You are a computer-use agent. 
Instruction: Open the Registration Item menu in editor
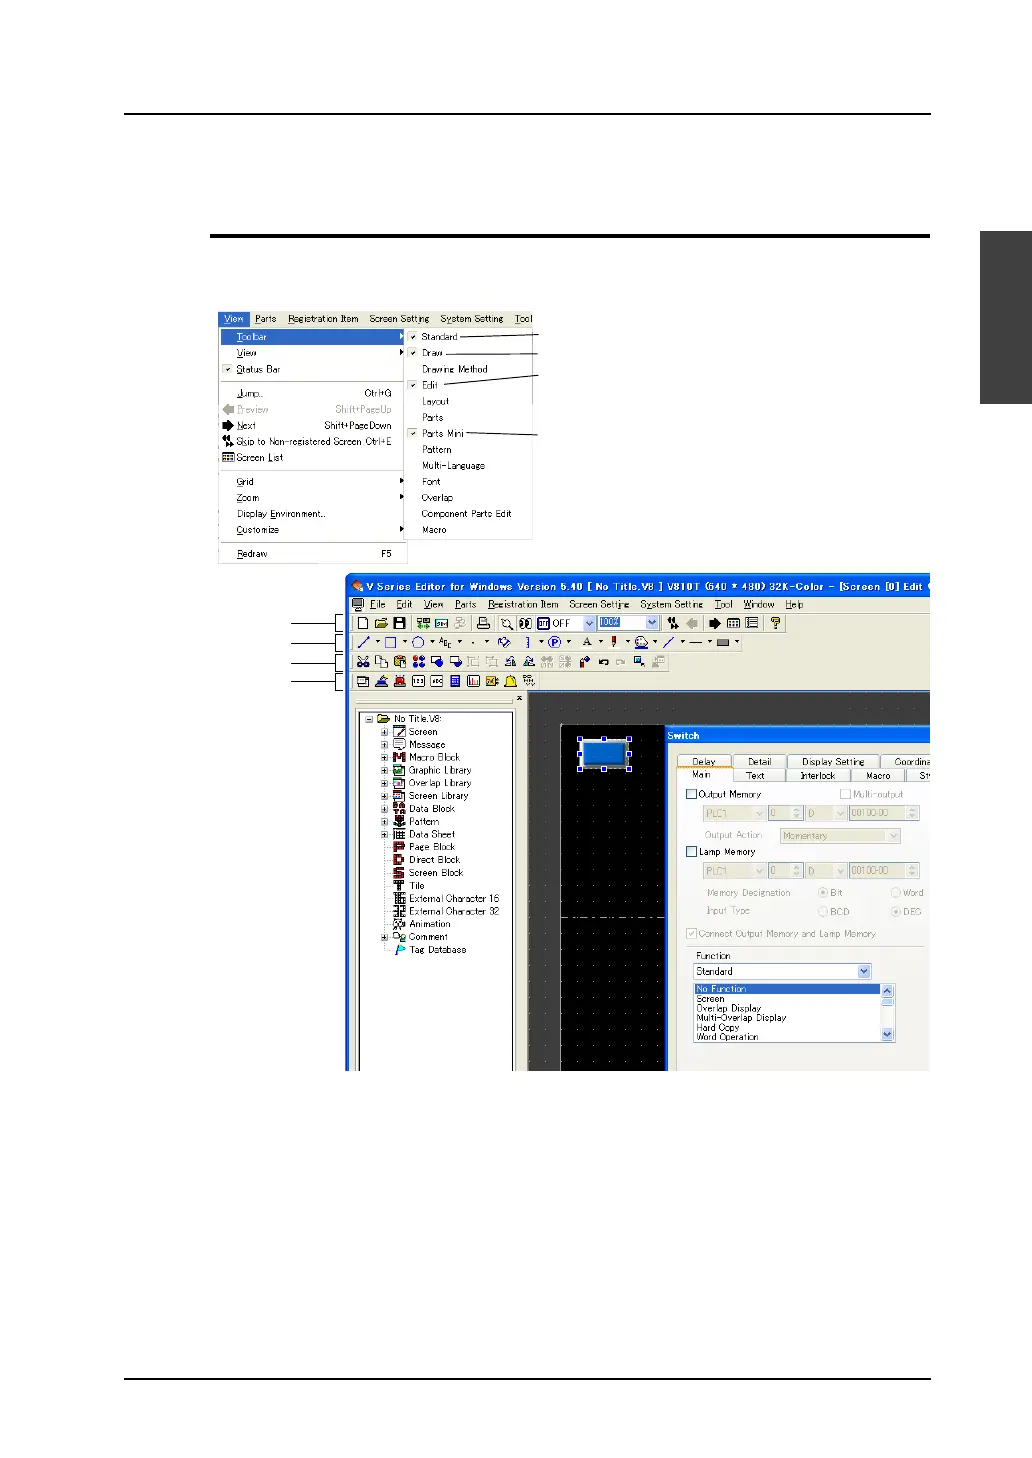point(523,604)
